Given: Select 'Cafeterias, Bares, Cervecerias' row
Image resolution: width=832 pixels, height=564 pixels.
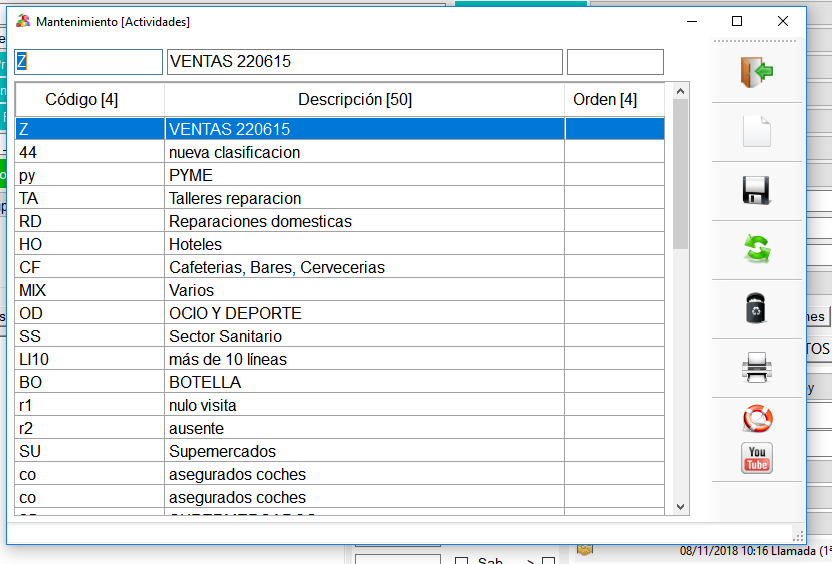Looking at the screenshot, I should (340, 267).
